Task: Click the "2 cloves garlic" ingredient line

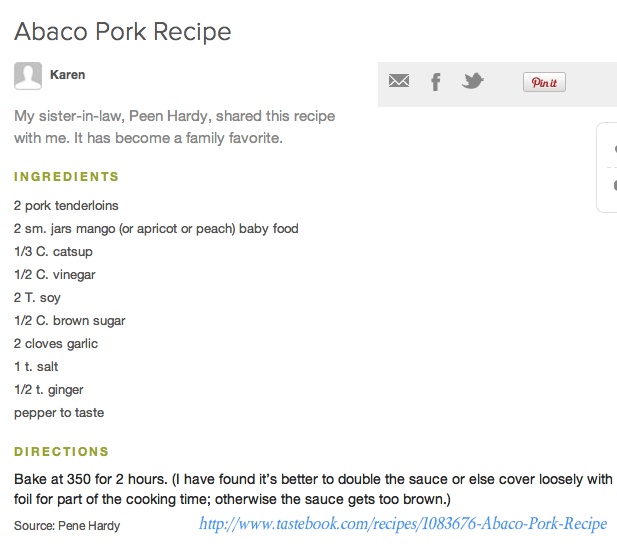Action: pyautogui.click(x=56, y=344)
